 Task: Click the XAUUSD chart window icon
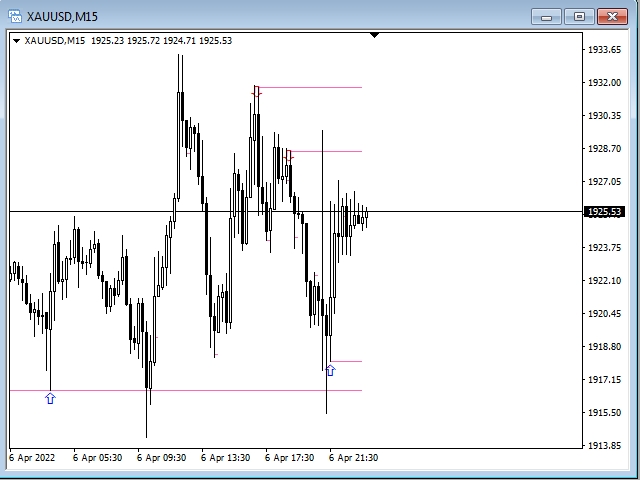pyautogui.click(x=15, y=16)
